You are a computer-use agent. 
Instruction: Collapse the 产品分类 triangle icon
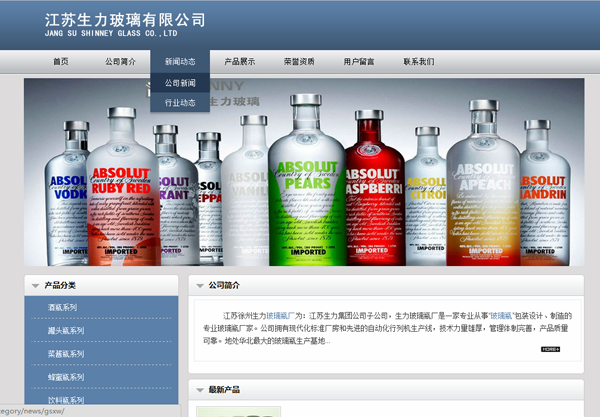pyautogui.click(x=36, y=286)
